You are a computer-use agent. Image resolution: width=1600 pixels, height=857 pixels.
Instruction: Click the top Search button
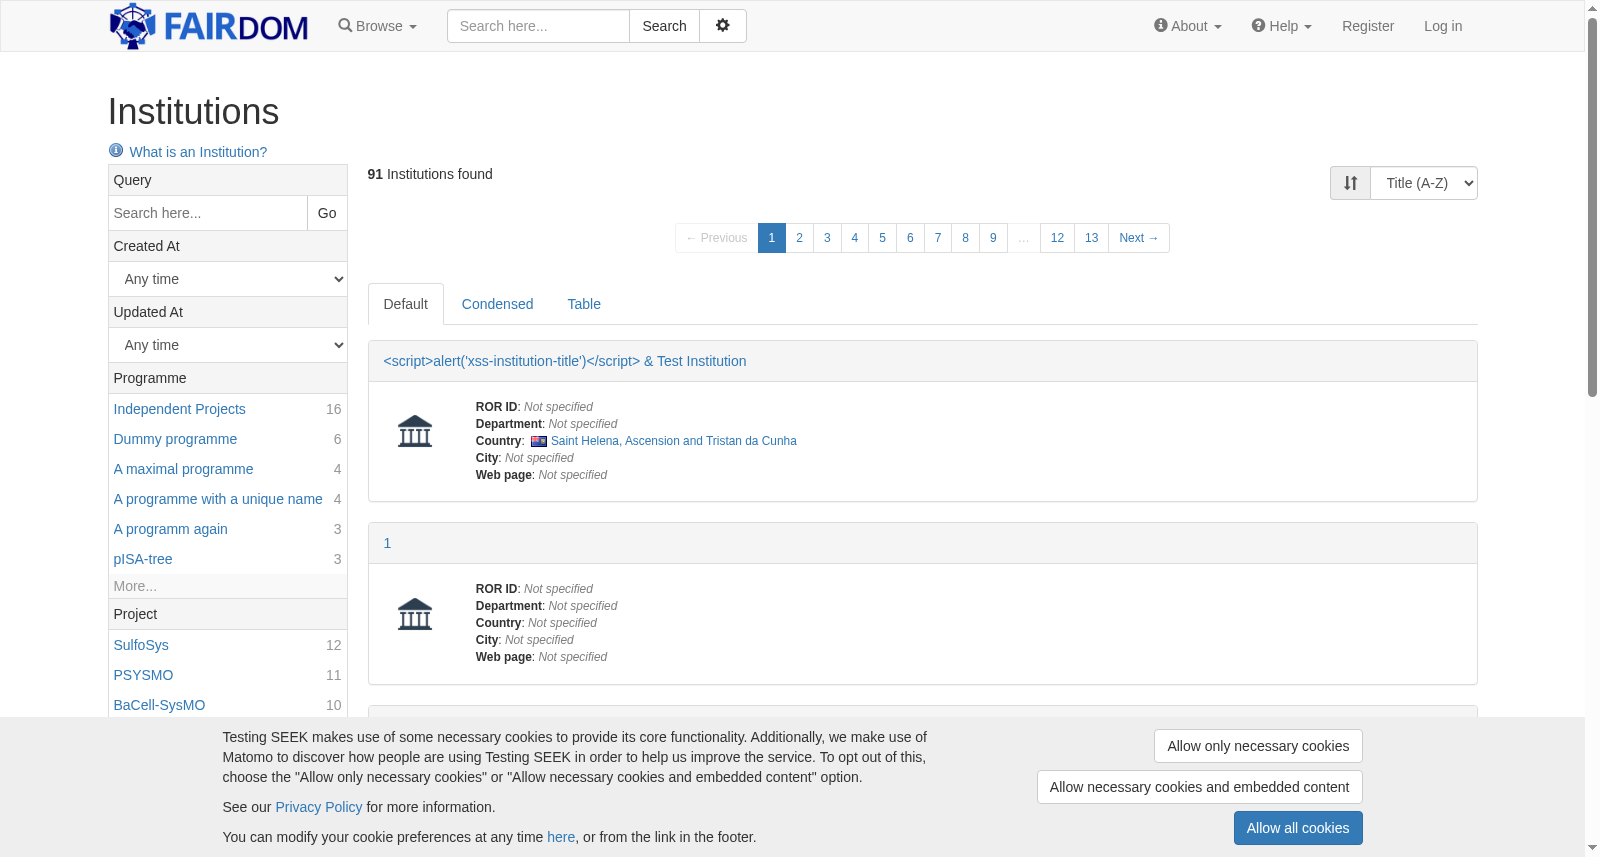tap(664, 26)
